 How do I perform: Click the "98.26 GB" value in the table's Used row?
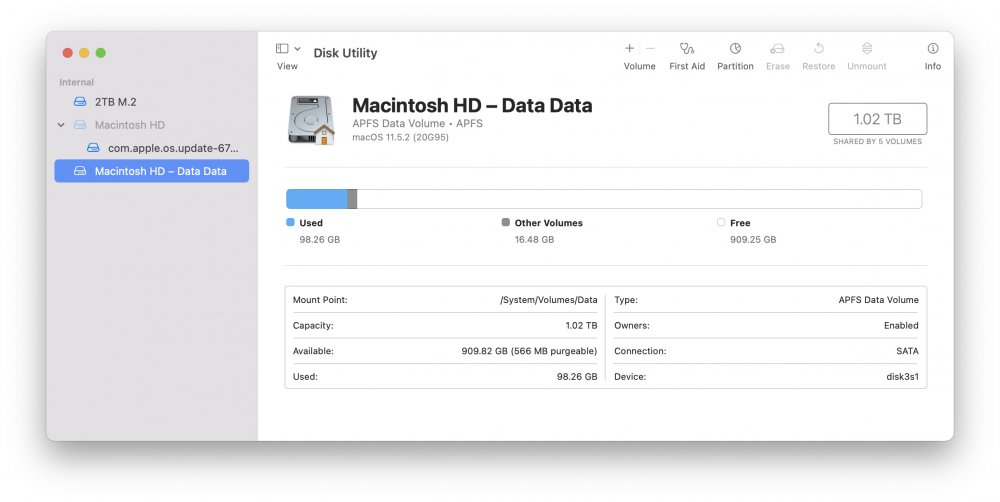(577, 376)
